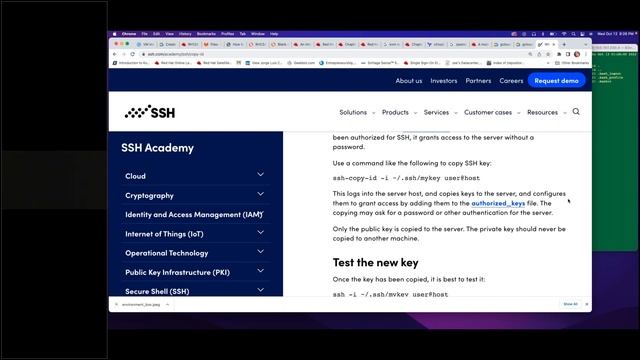Image resolution: width=640 pixels, height=360 pixels.
Task: Expand Internet of Things (IoT) section
Action: (260, 232)
